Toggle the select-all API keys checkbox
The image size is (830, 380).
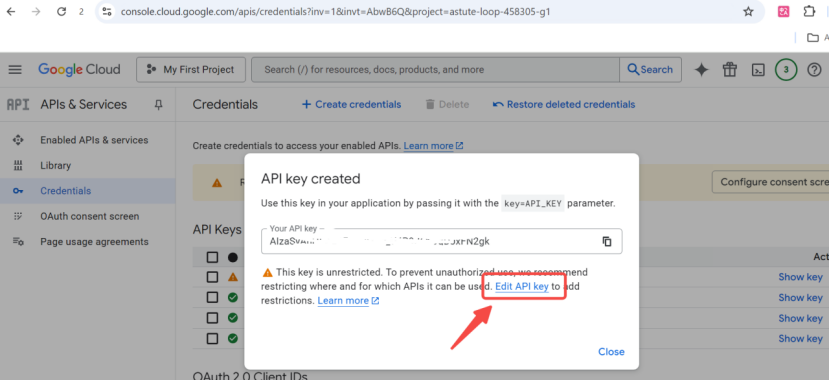click(212, 257)
